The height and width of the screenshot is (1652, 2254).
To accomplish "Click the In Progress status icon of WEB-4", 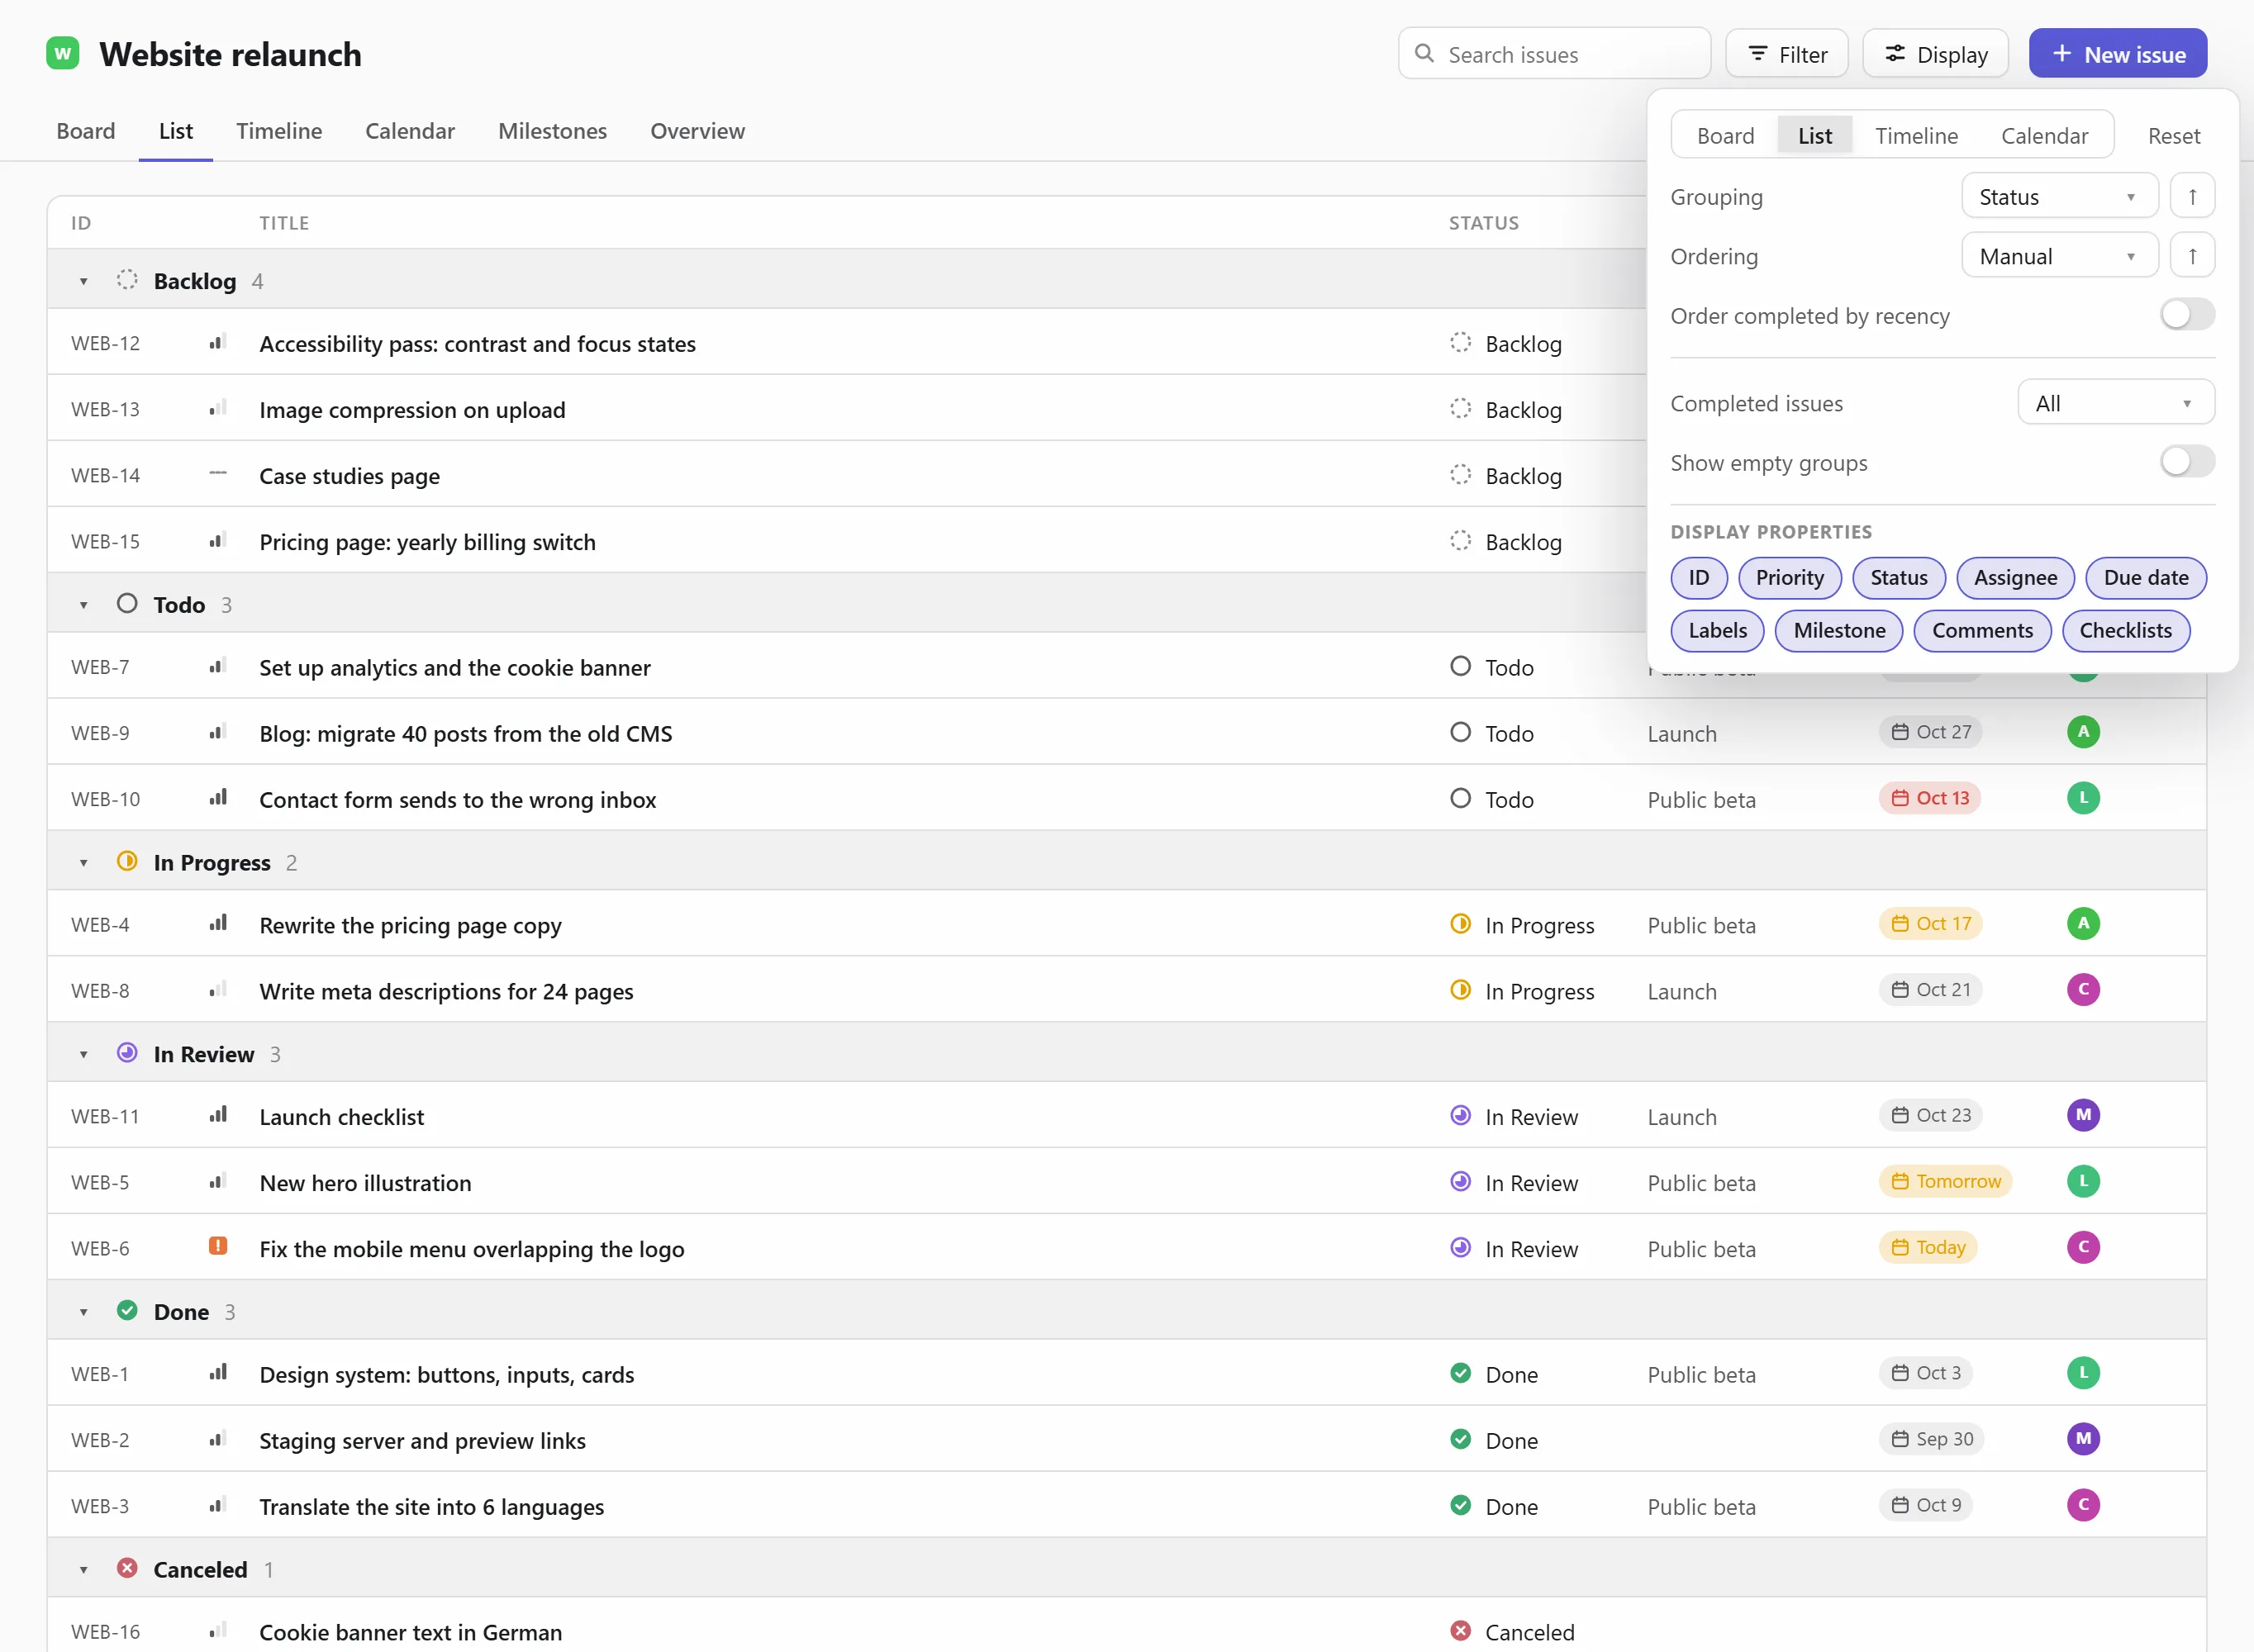I will [x=1460, y=924].
